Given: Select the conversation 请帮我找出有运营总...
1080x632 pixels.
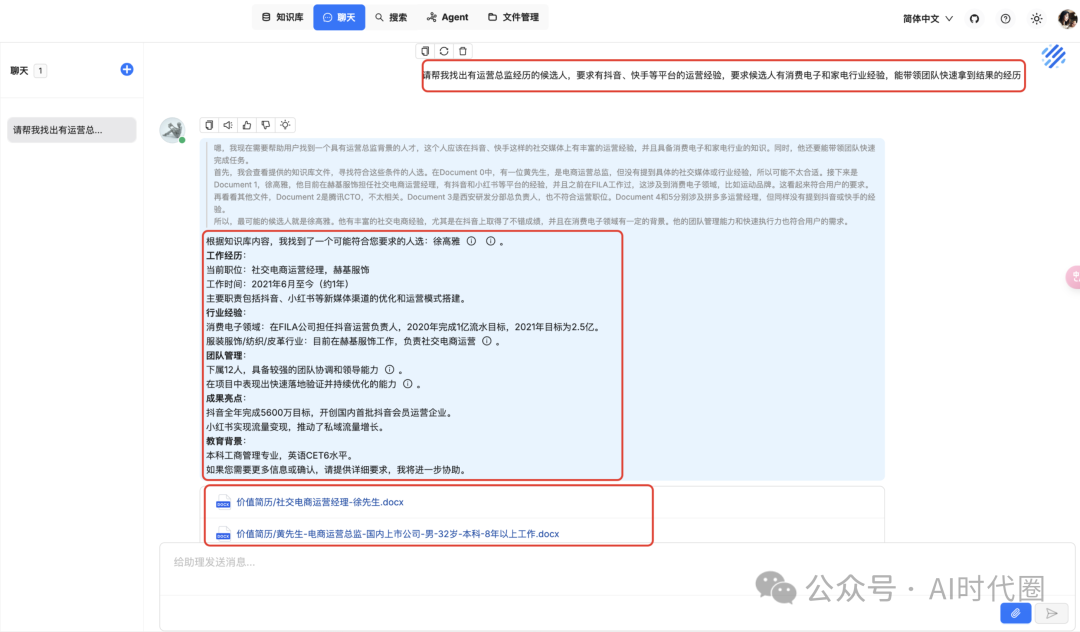Looking at the screenshot, I should pyautogui.click(x=72, y=130).
